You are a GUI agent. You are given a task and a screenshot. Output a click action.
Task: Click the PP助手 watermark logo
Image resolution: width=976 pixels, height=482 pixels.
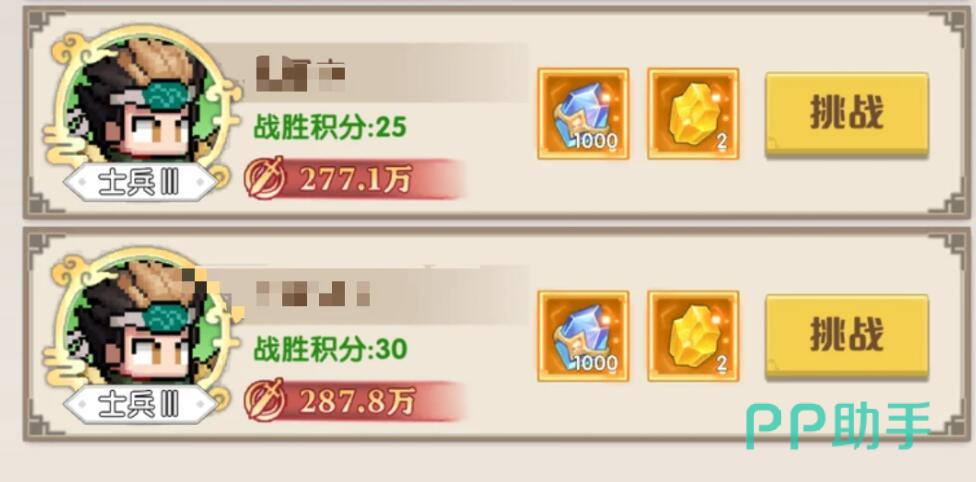(x=838, y=425)
